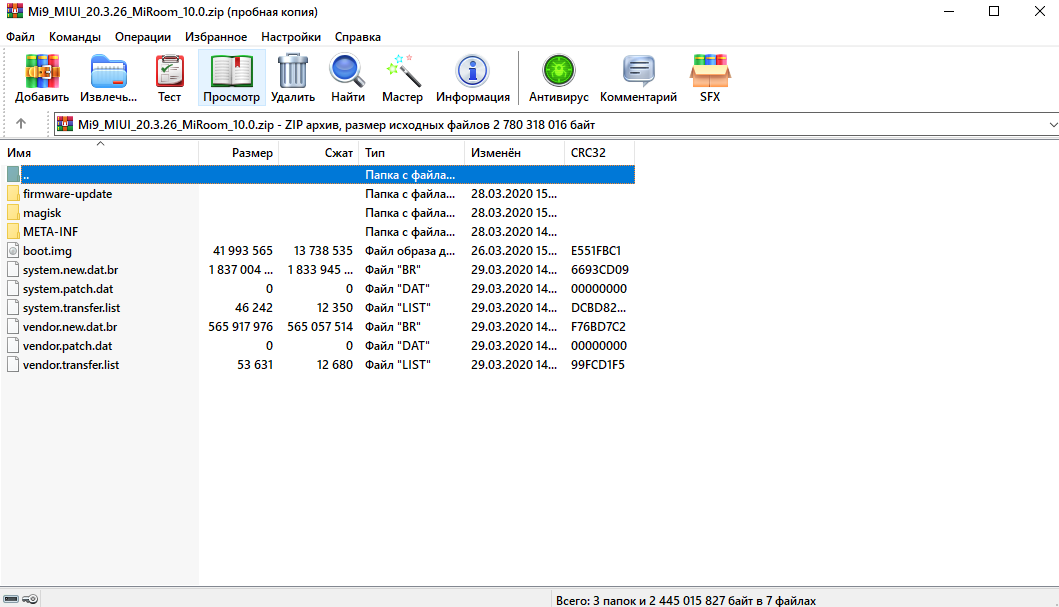The height and width of the screenshot is (607, 1059).
Task: Sort by the Изменён column header
Action: [x=515, y=153]
